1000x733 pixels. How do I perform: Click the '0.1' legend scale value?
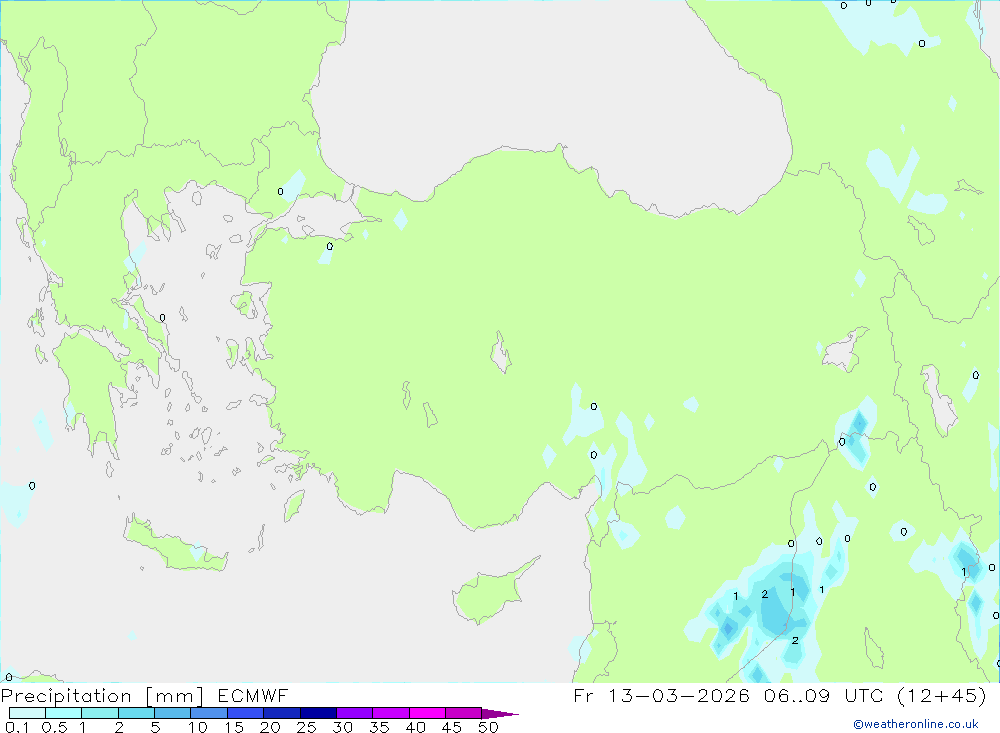17,727
